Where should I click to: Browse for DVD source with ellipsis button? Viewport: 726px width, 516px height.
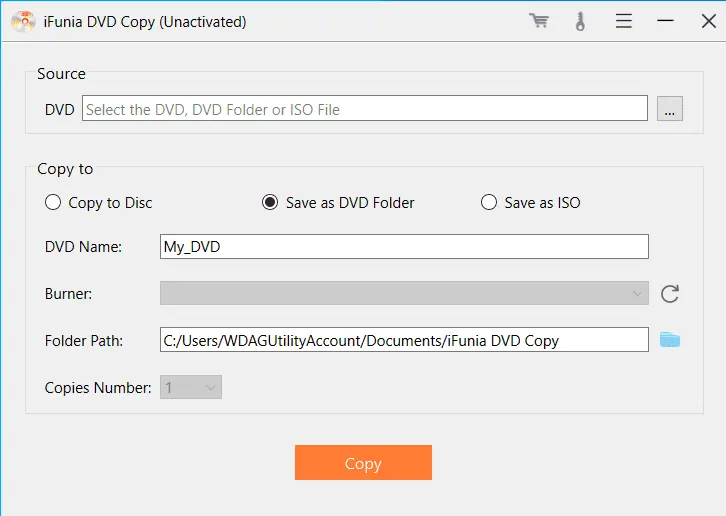click(670, 109)
